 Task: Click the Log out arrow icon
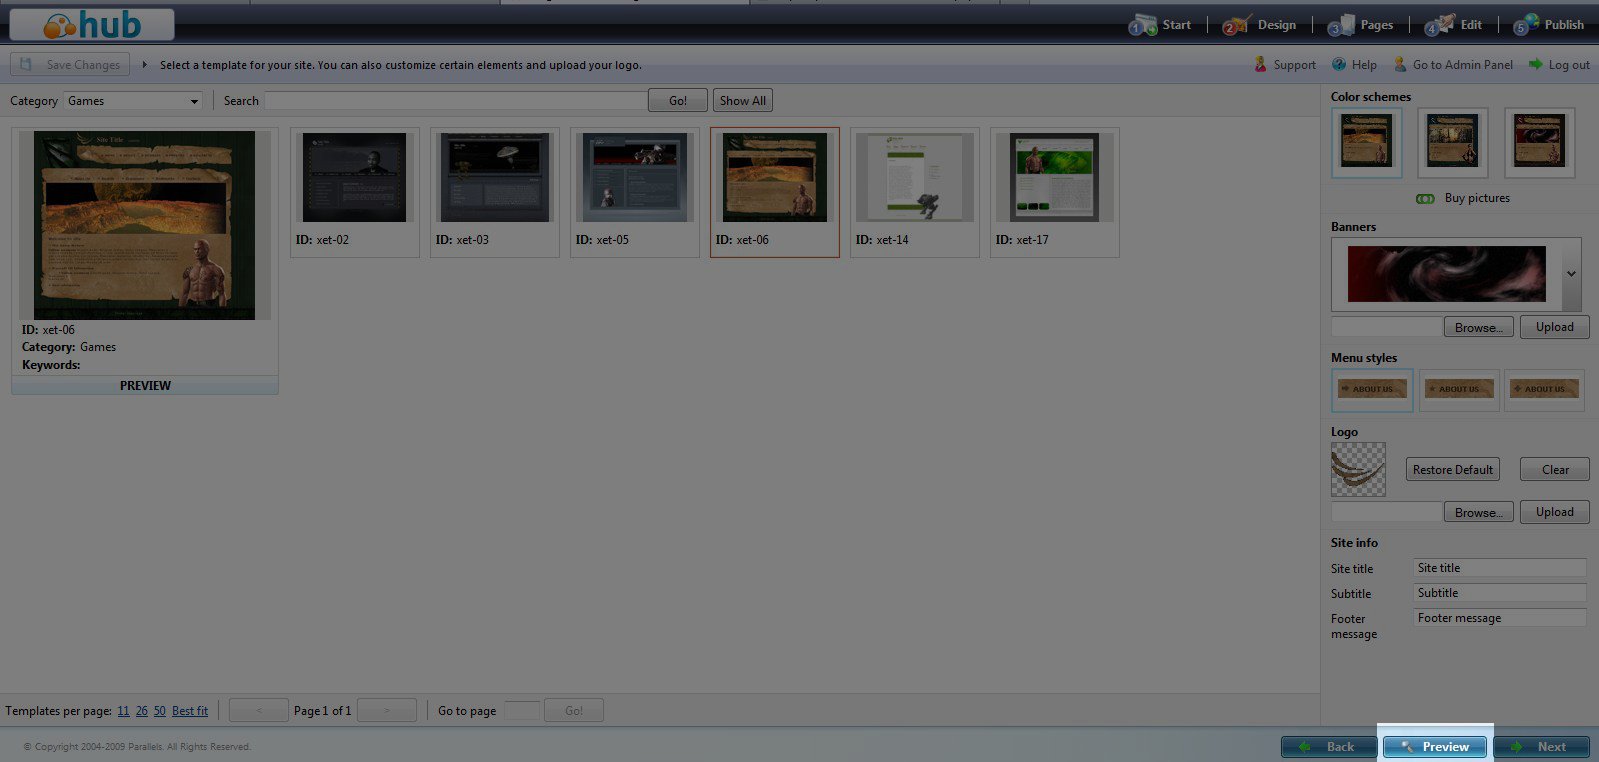click(x=1536, y=65)
